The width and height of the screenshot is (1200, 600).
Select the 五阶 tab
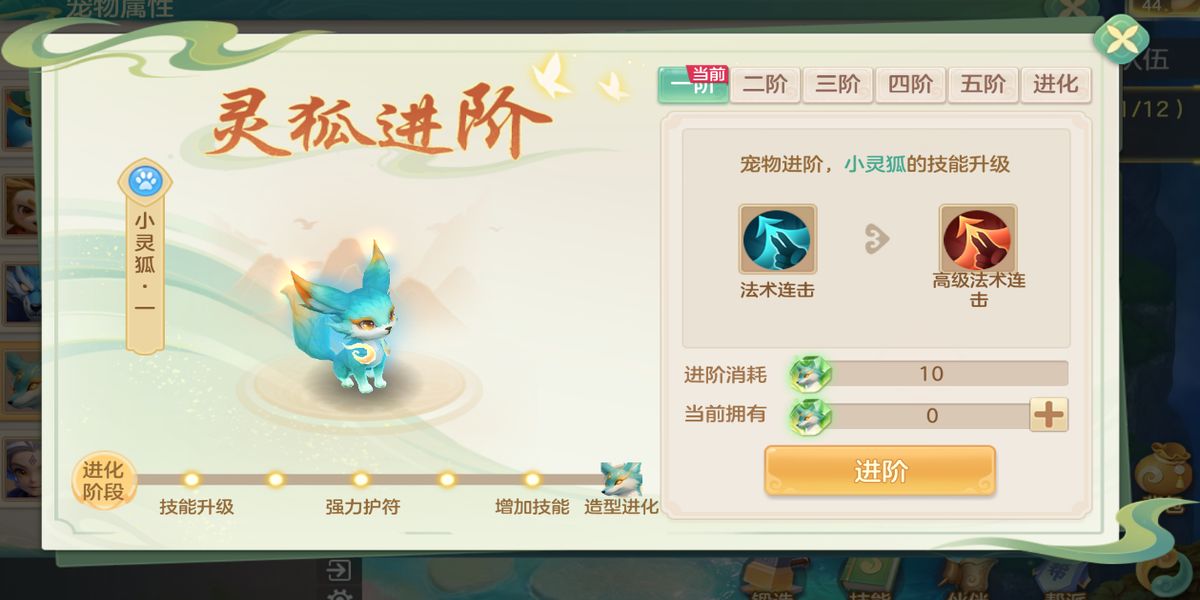click(982, 85)
